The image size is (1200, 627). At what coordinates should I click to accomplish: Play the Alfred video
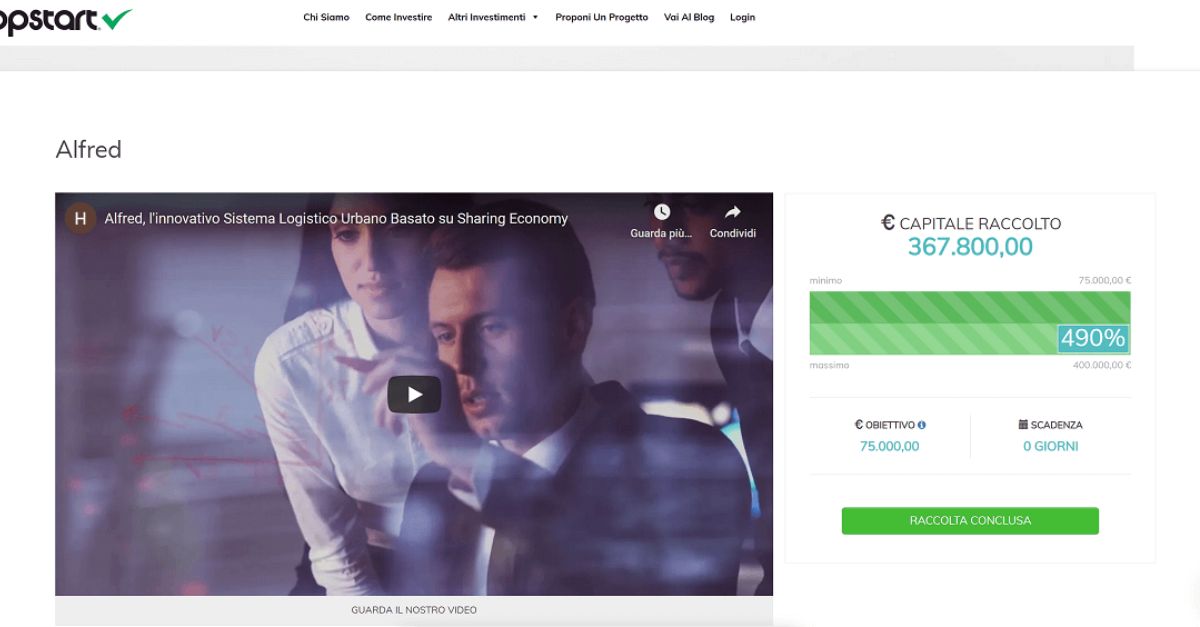[414, 394]
